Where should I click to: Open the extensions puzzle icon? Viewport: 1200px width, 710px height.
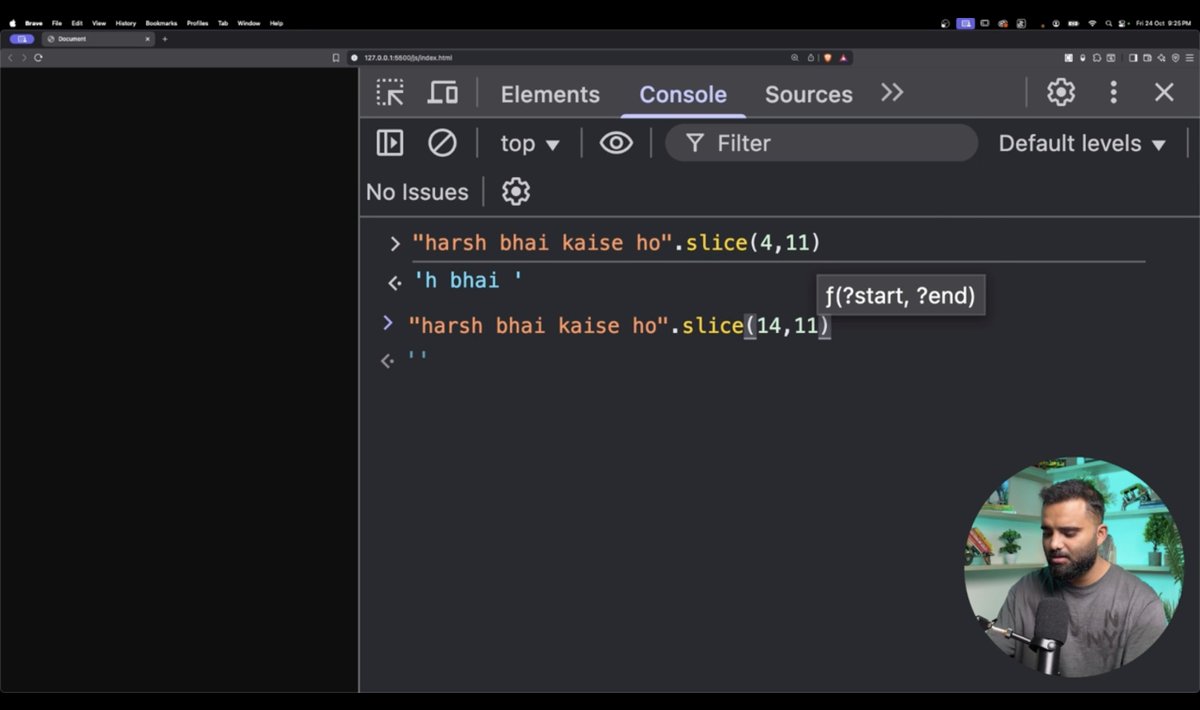(1097, 58)
